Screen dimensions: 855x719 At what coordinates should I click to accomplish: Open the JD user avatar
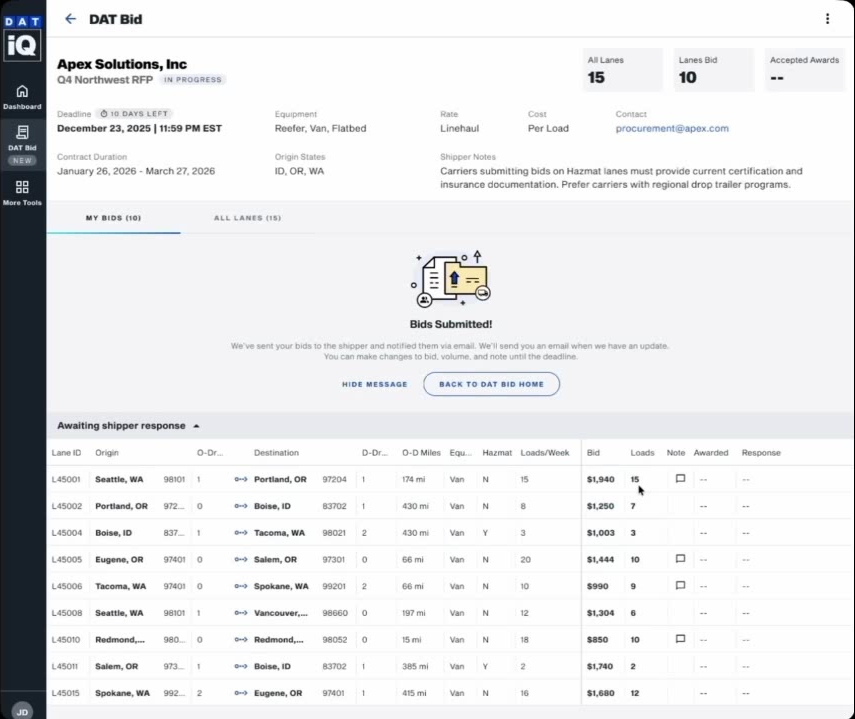(22, 711)
